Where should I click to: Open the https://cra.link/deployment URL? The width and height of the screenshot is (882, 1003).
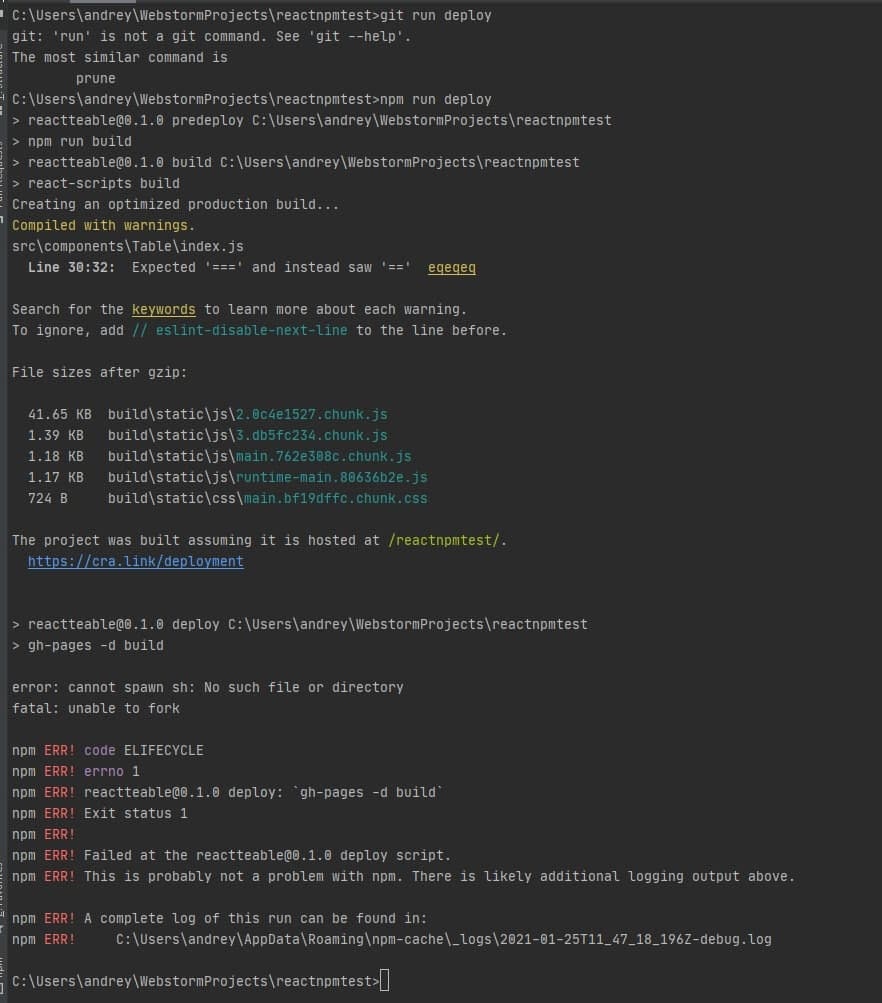(x=136, y=561)
